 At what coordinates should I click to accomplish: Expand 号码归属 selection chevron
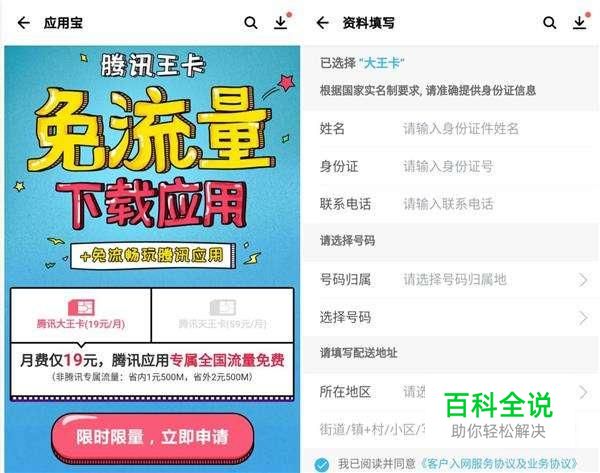[583, 280]
